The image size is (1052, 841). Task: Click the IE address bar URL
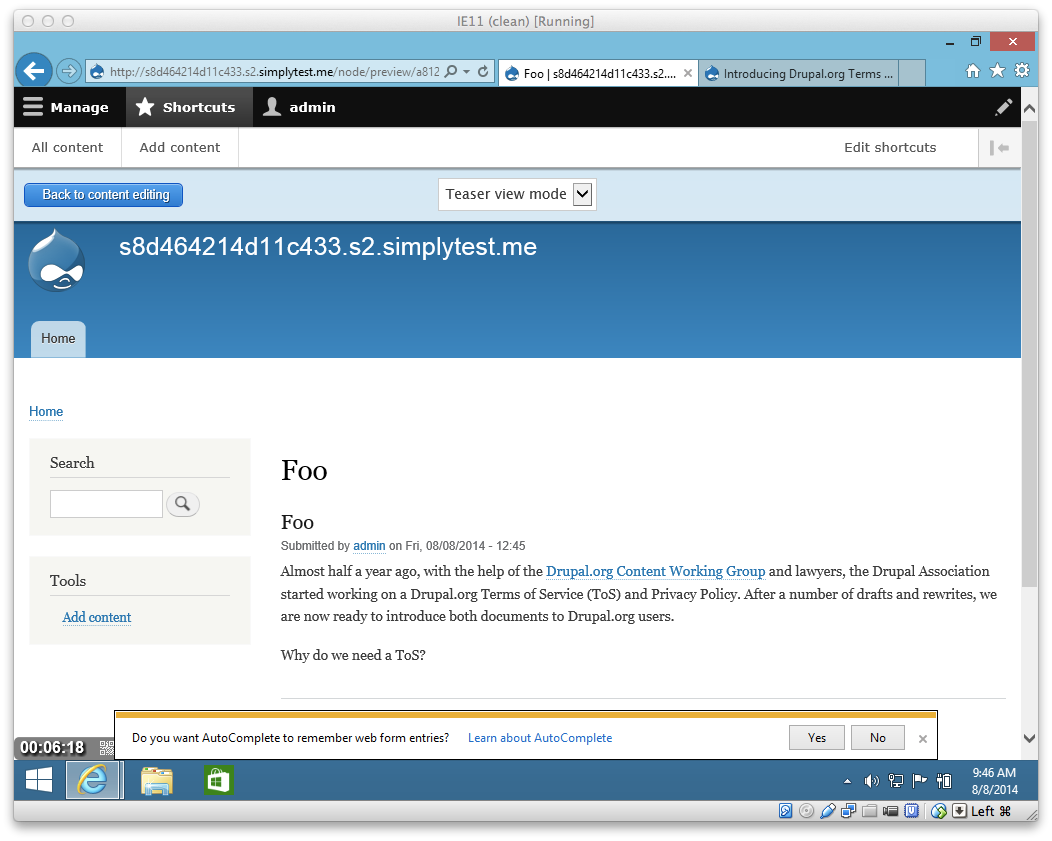tap(274, 71)
